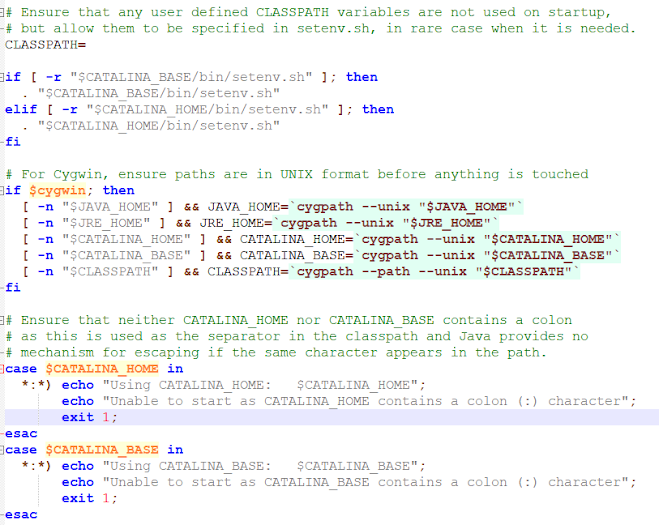Click the 'elif' keyword

coord(21,109)
